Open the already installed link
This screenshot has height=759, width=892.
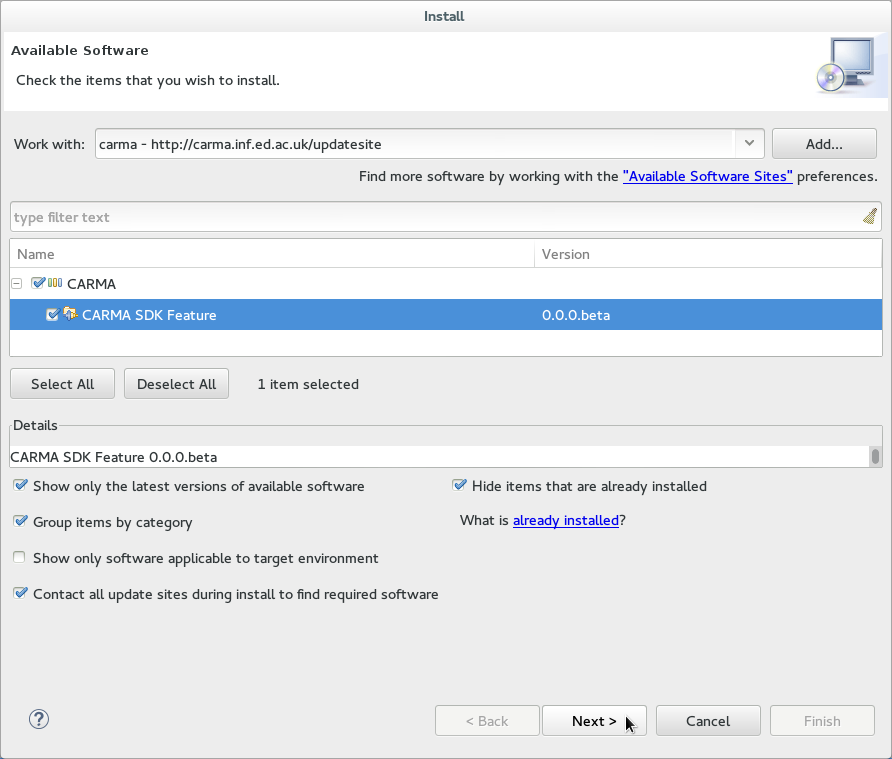[565, 521]
